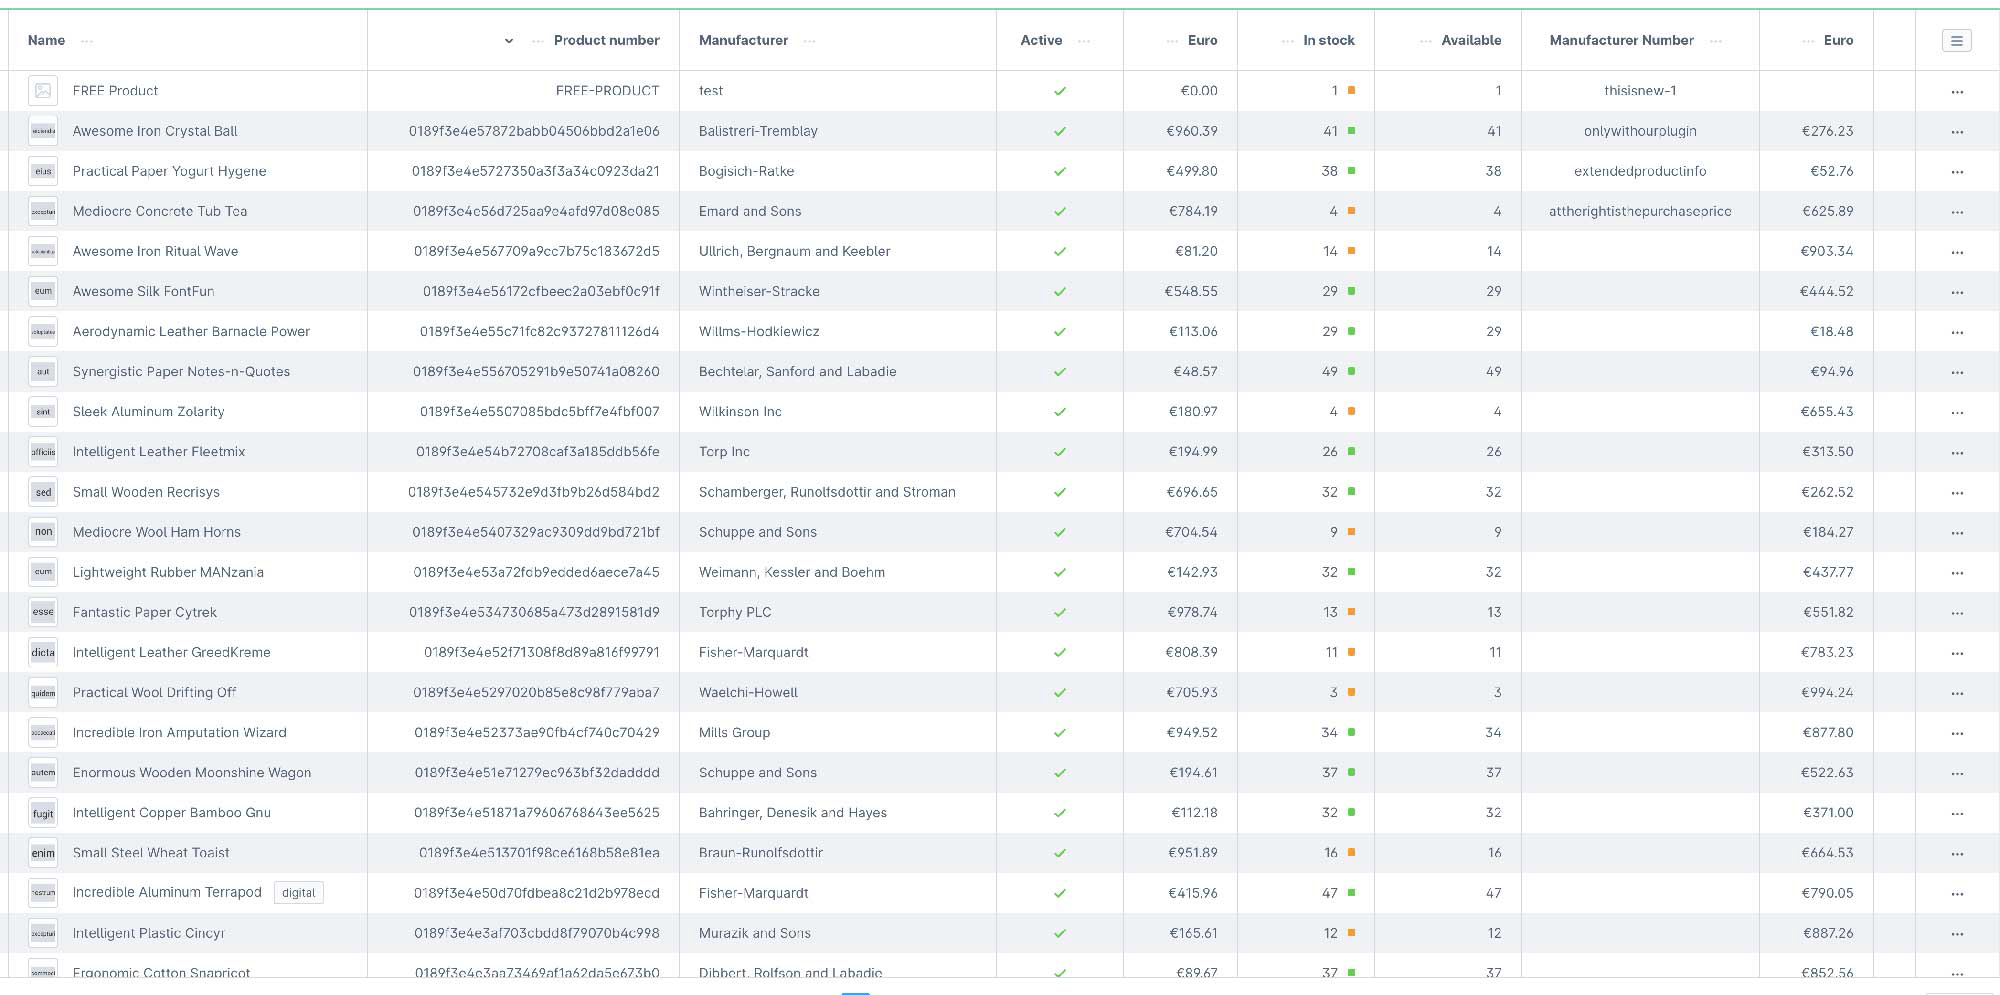Viewport: 2000px width, 995px height.
Task: Open row actions for Sleek Aluminum Zolarity
Action: [x=1957, y=412]
